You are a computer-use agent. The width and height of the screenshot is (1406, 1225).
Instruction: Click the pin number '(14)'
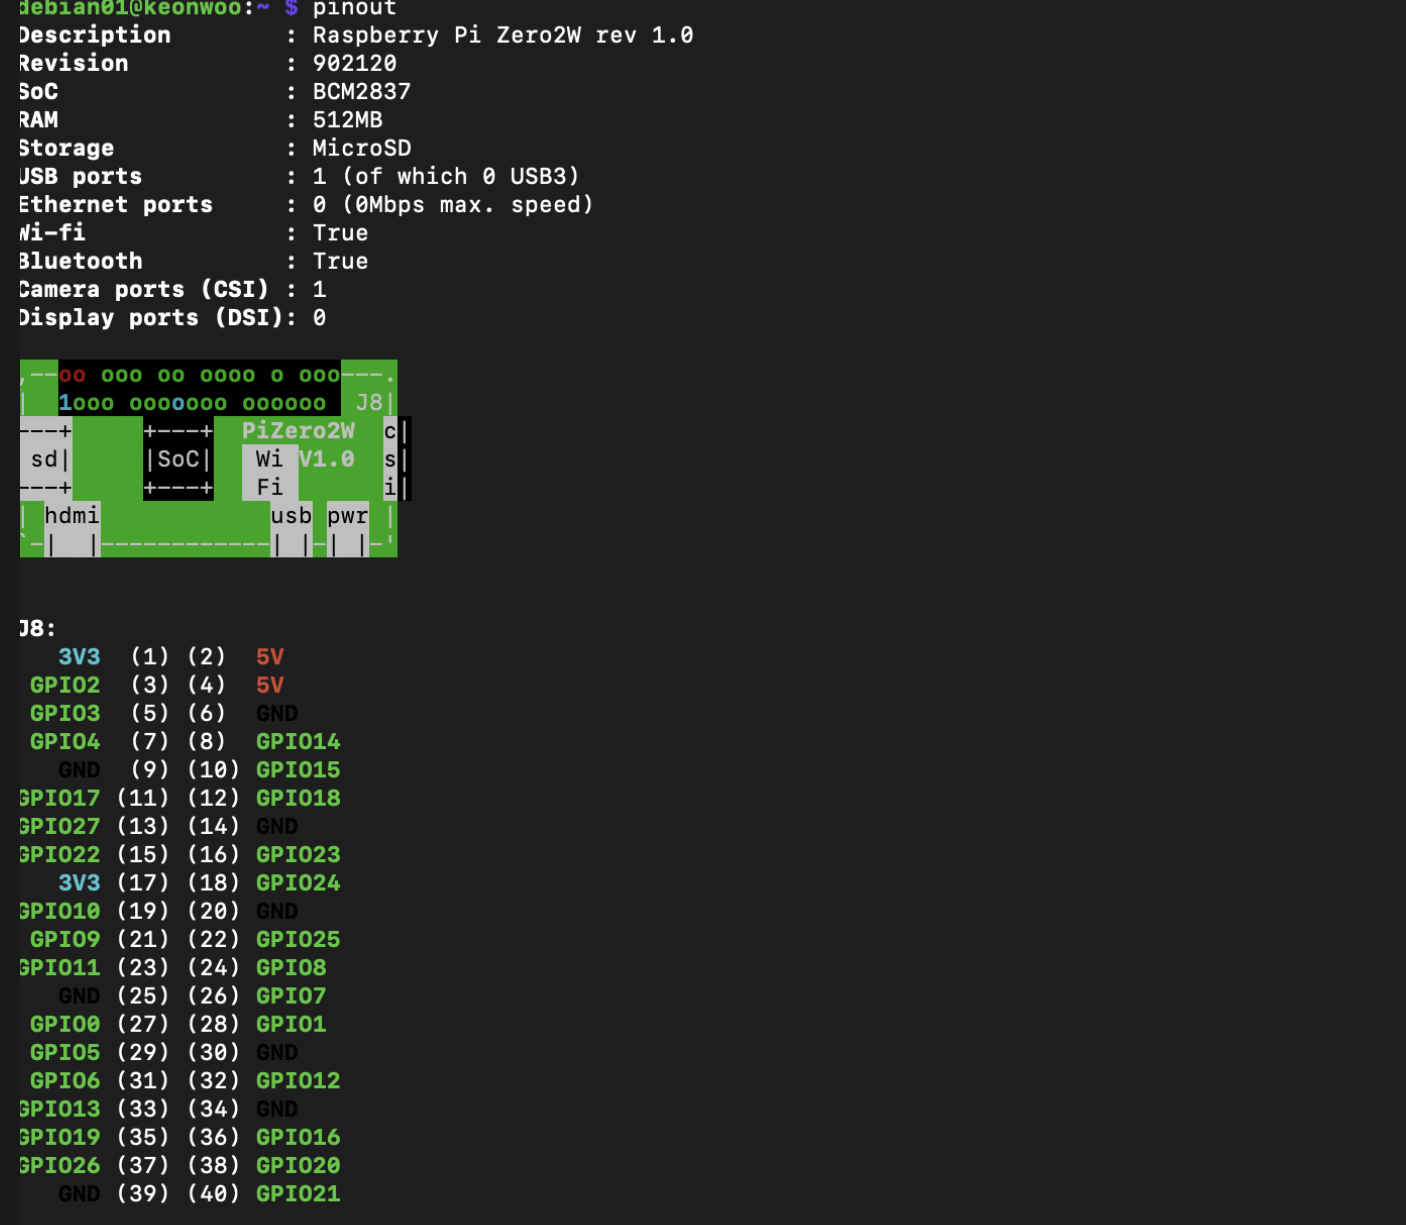[213, 826]
